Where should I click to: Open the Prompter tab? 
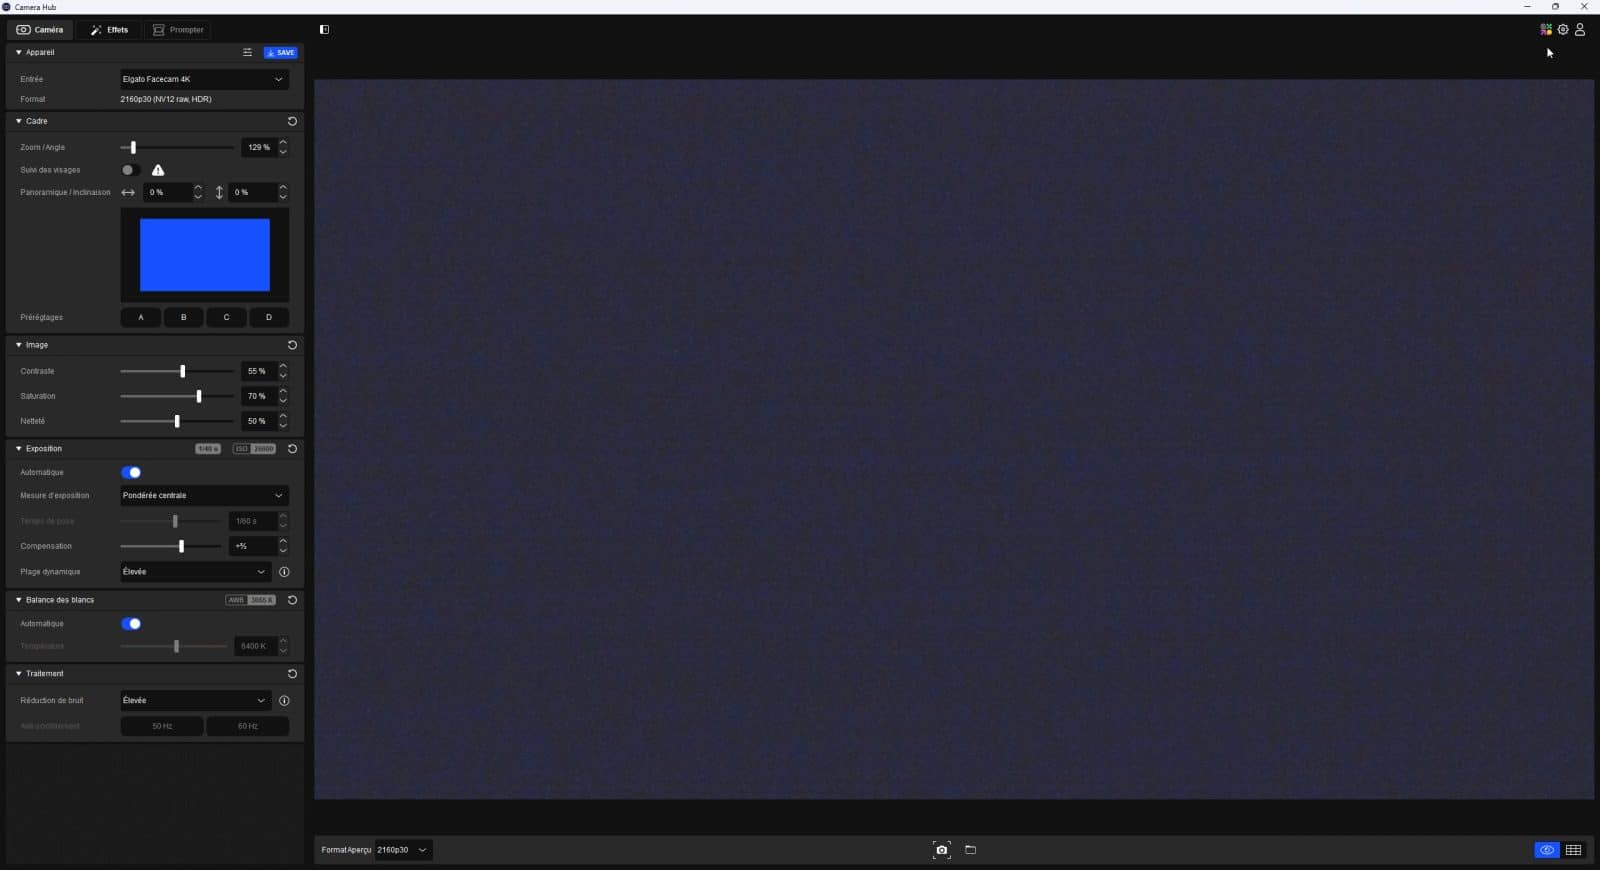(x=178, y=30)
